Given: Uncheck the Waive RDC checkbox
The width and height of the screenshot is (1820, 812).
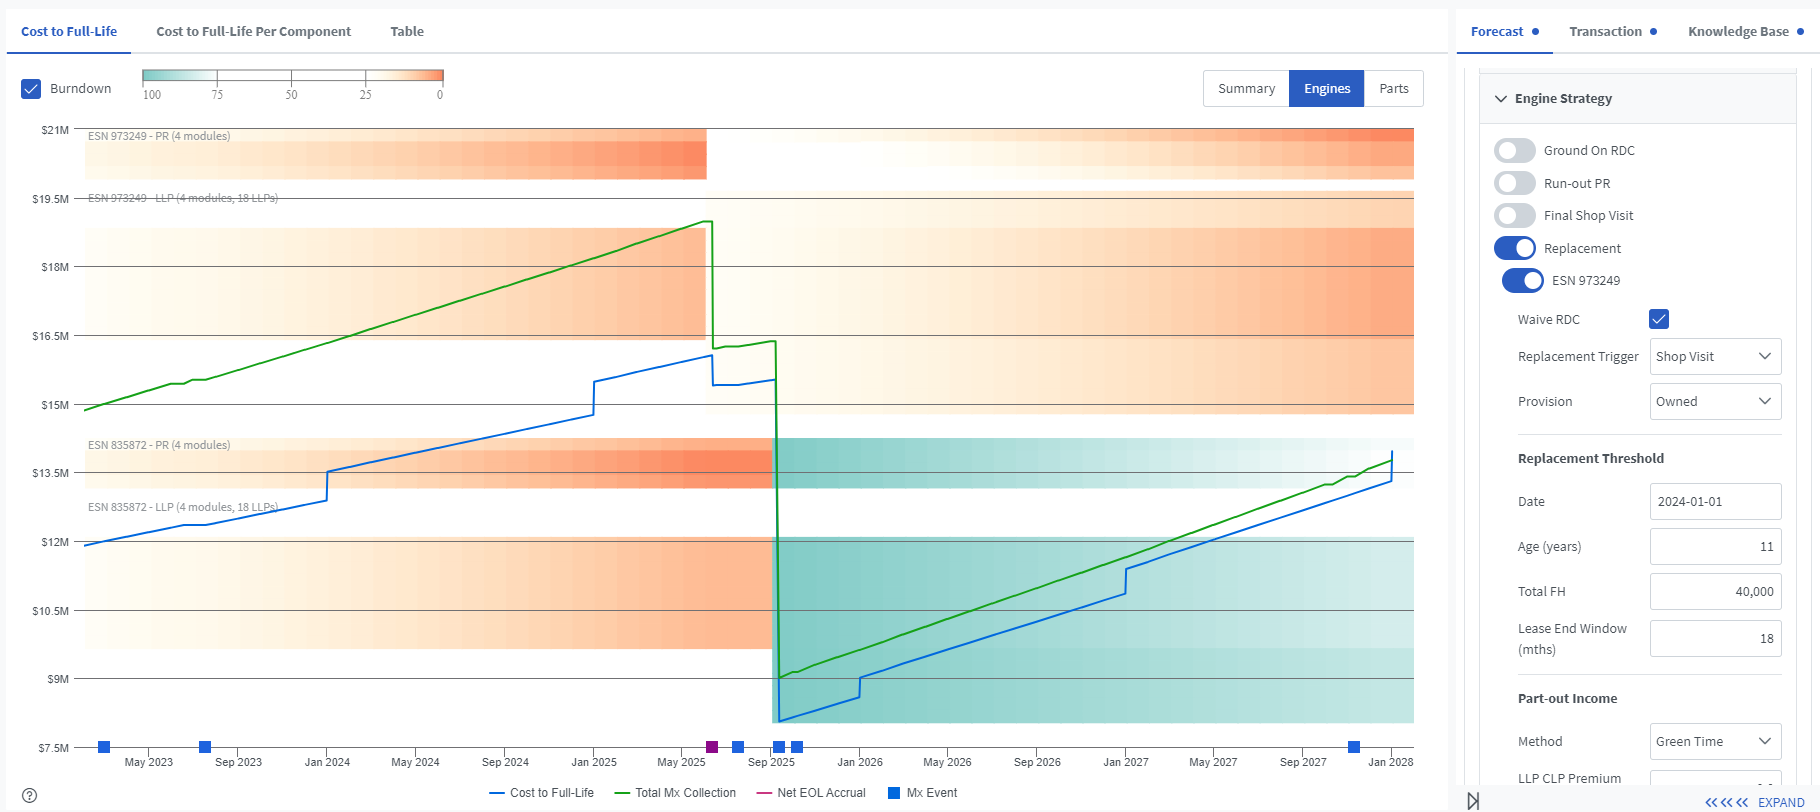Looking at the screenshot, I should click(1659, 319).
